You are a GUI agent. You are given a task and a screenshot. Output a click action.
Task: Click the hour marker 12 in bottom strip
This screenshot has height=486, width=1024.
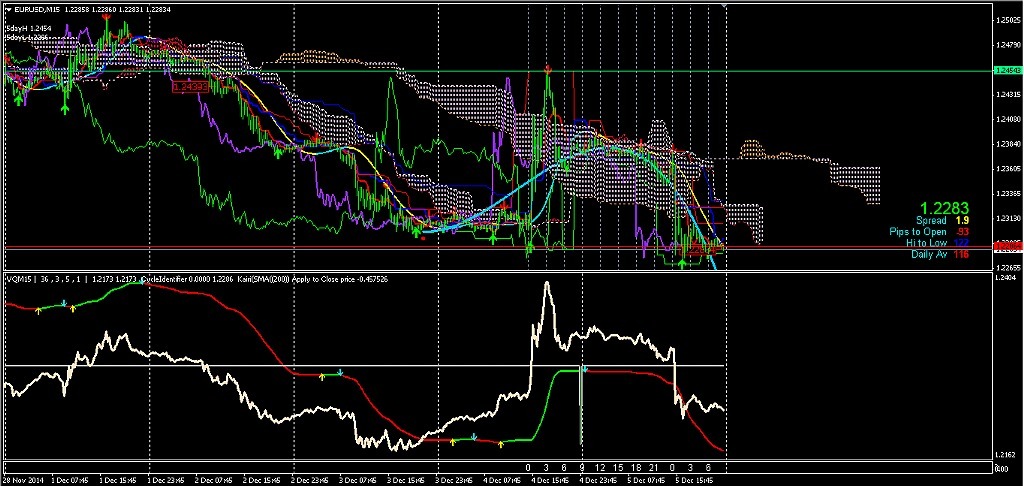click(x=600, y=468)
